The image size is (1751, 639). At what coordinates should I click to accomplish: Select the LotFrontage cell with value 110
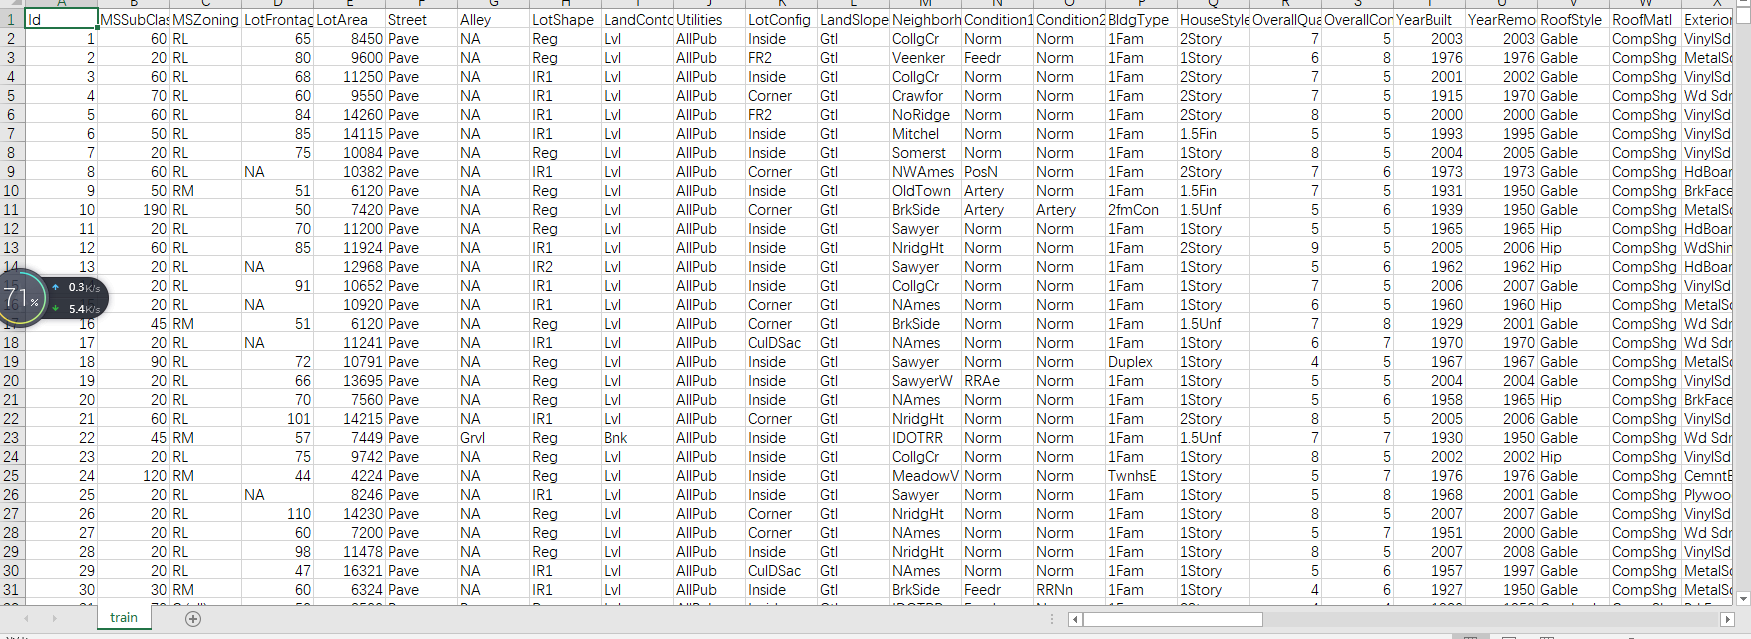(277, 514)
